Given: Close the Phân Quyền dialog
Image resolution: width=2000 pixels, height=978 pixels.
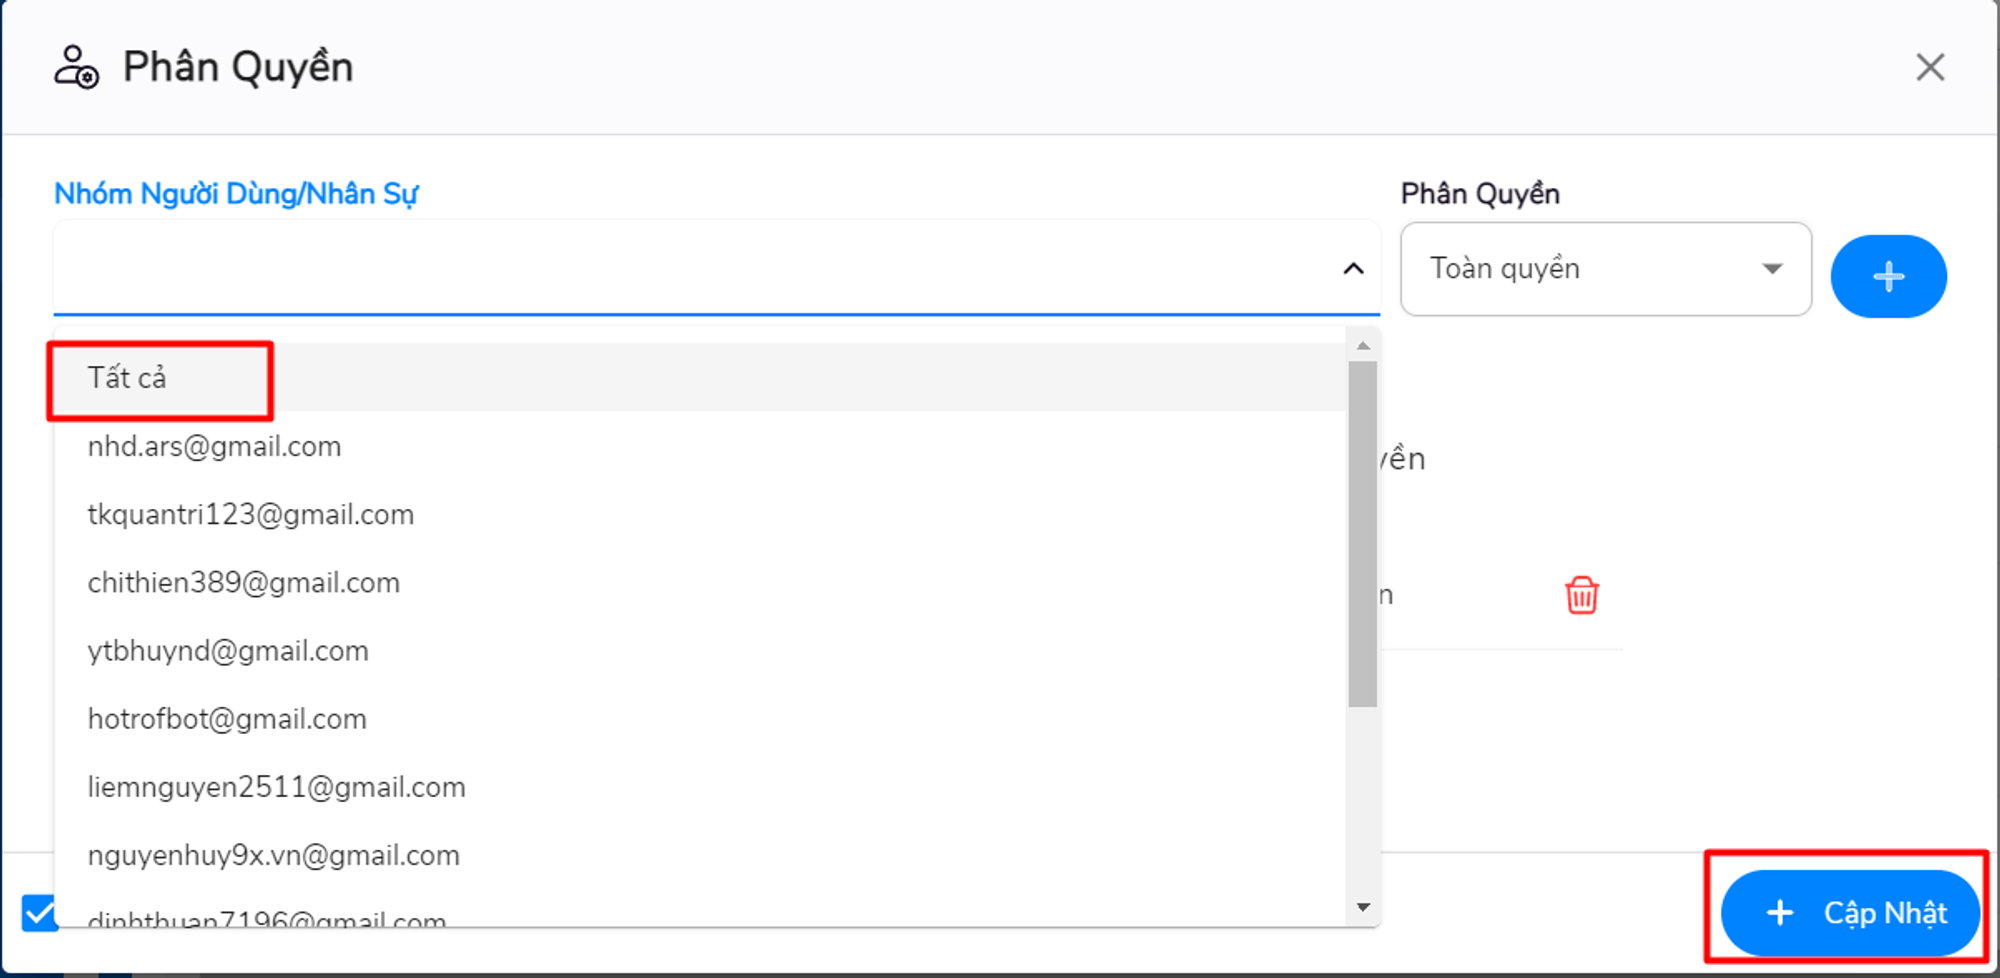Looking at the screenshot, I should click(x=1929, y=68).
